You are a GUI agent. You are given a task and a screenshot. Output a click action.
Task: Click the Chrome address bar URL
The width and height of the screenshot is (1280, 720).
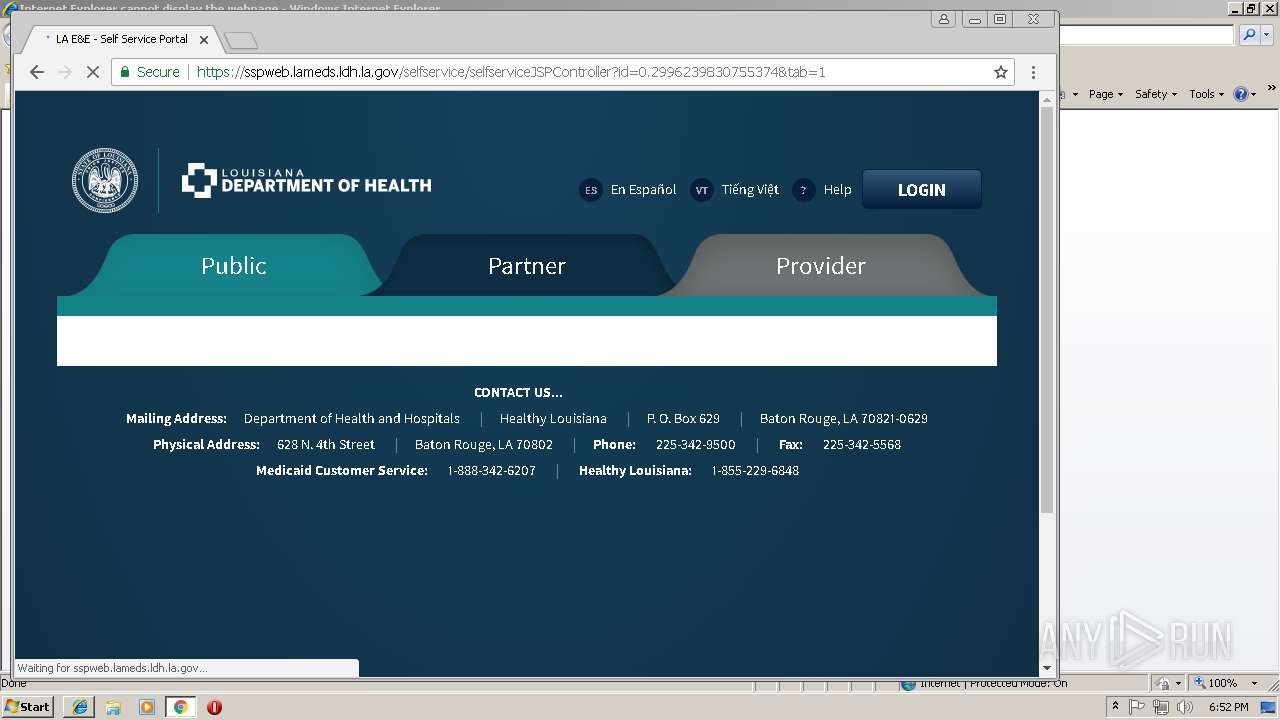click(x=510, y=72)
